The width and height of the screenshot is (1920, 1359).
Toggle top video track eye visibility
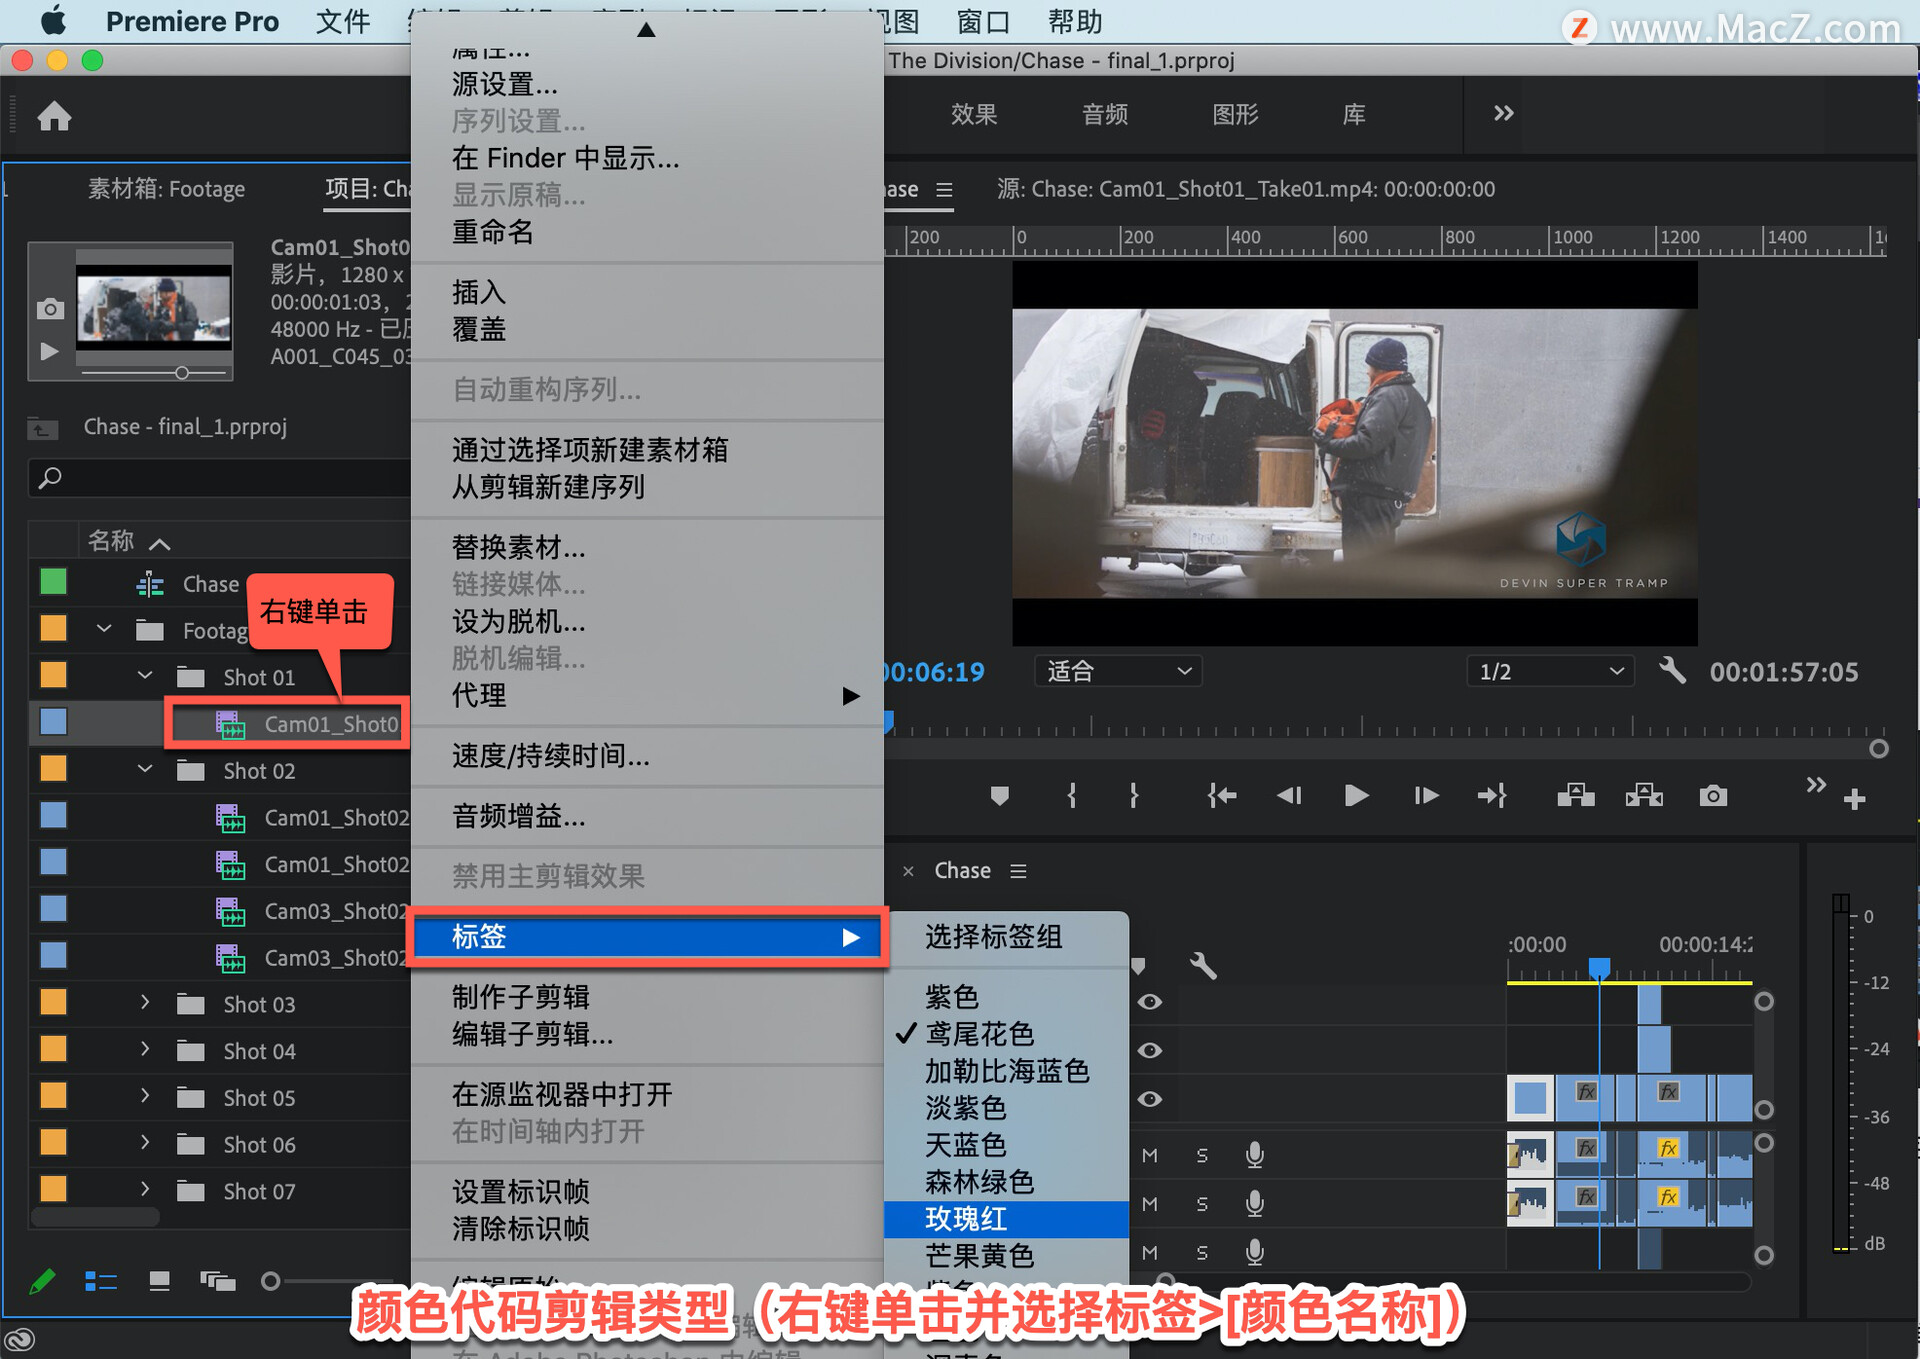[x=1150, y=1002]
